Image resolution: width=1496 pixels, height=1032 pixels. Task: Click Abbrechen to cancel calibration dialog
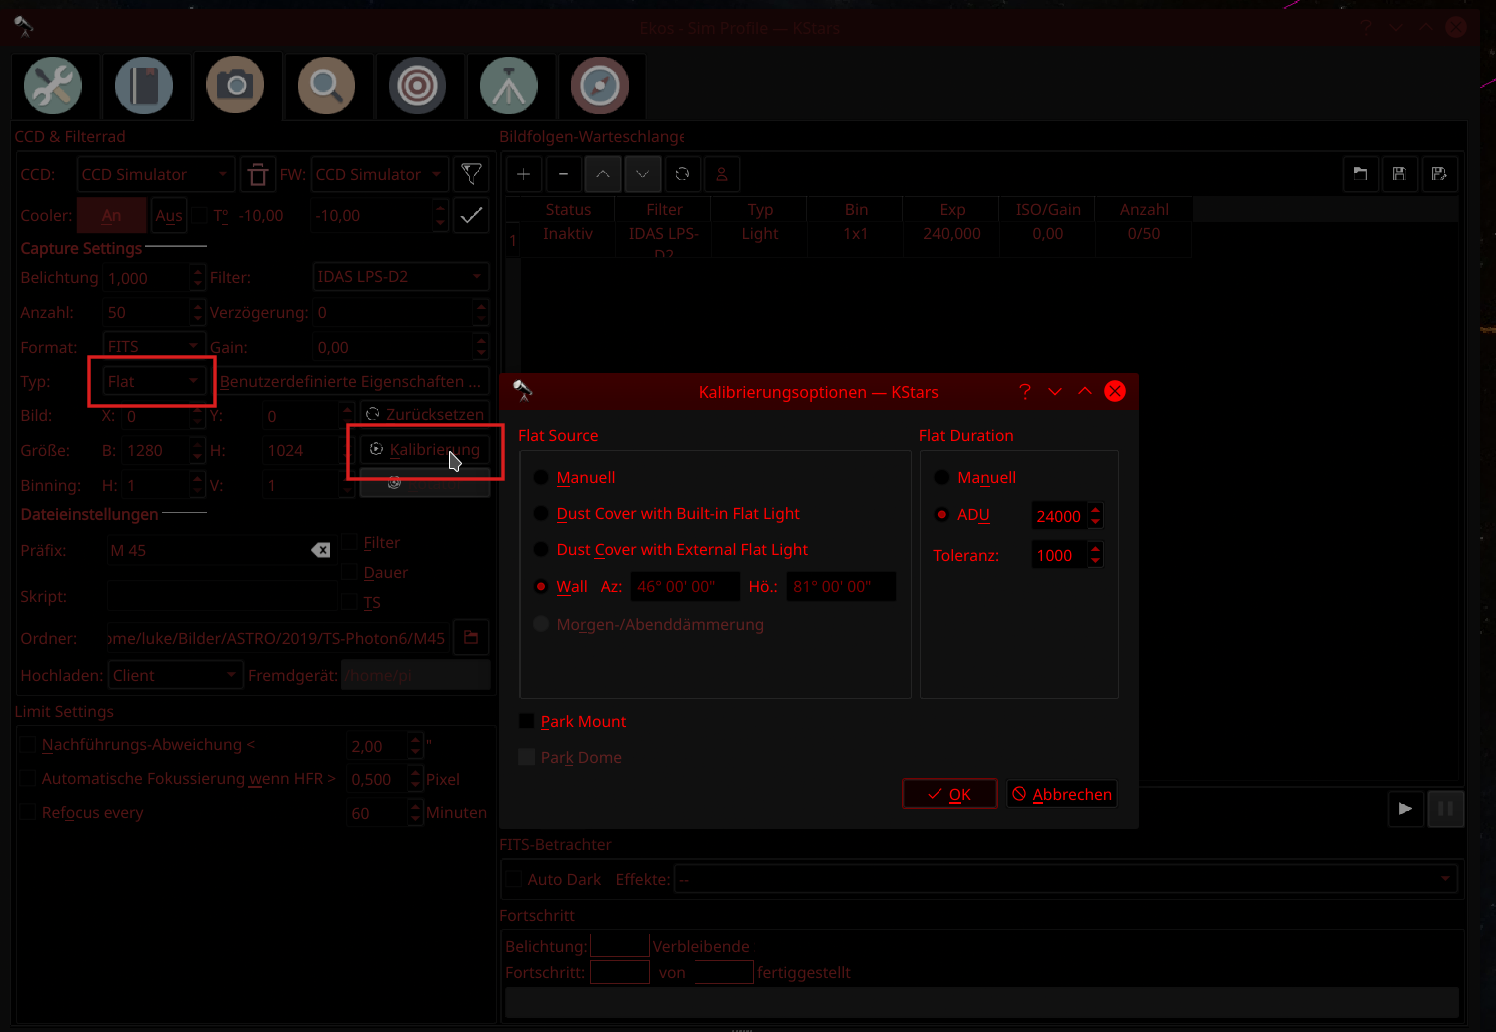coord(1061,794)
